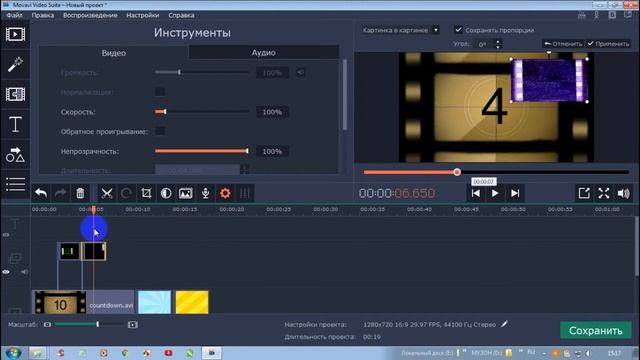Detach preview window icon
Screen dimensions: 640x360
tap(584, 193)
